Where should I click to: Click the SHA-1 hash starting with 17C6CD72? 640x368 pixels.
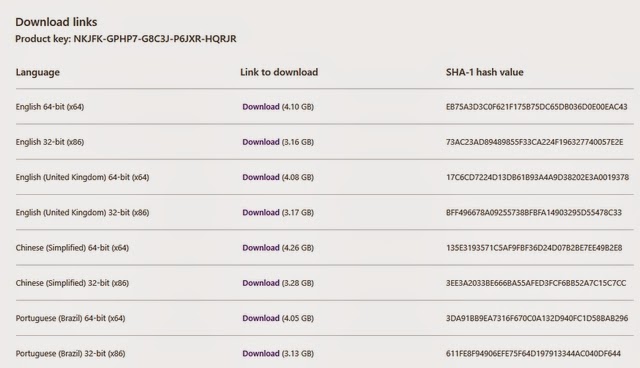(x=537, y=177)
